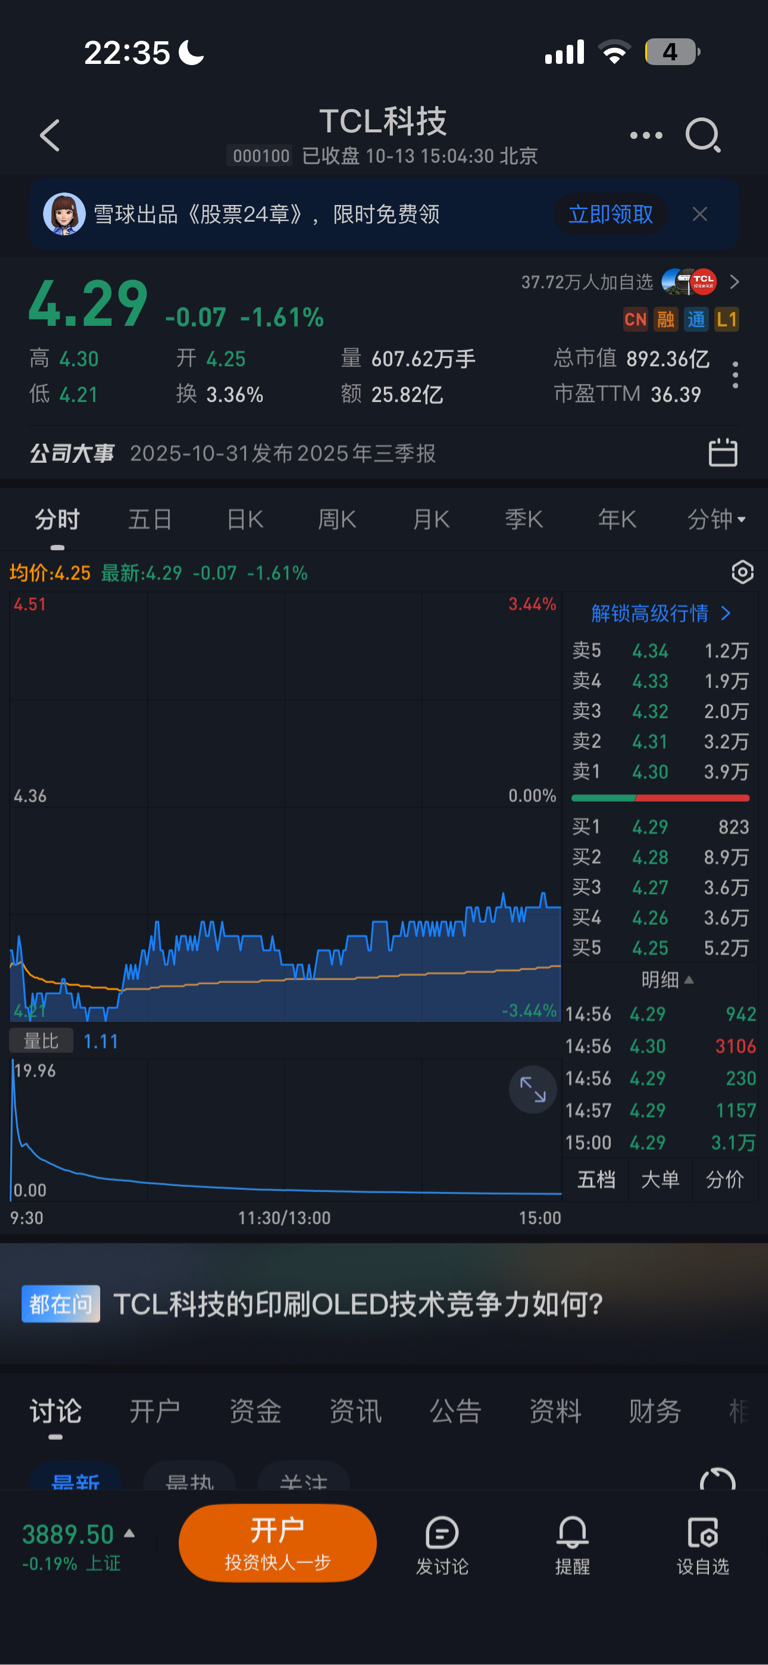
Task: Switch to 月K chart tab
Action: pos(431,519)
